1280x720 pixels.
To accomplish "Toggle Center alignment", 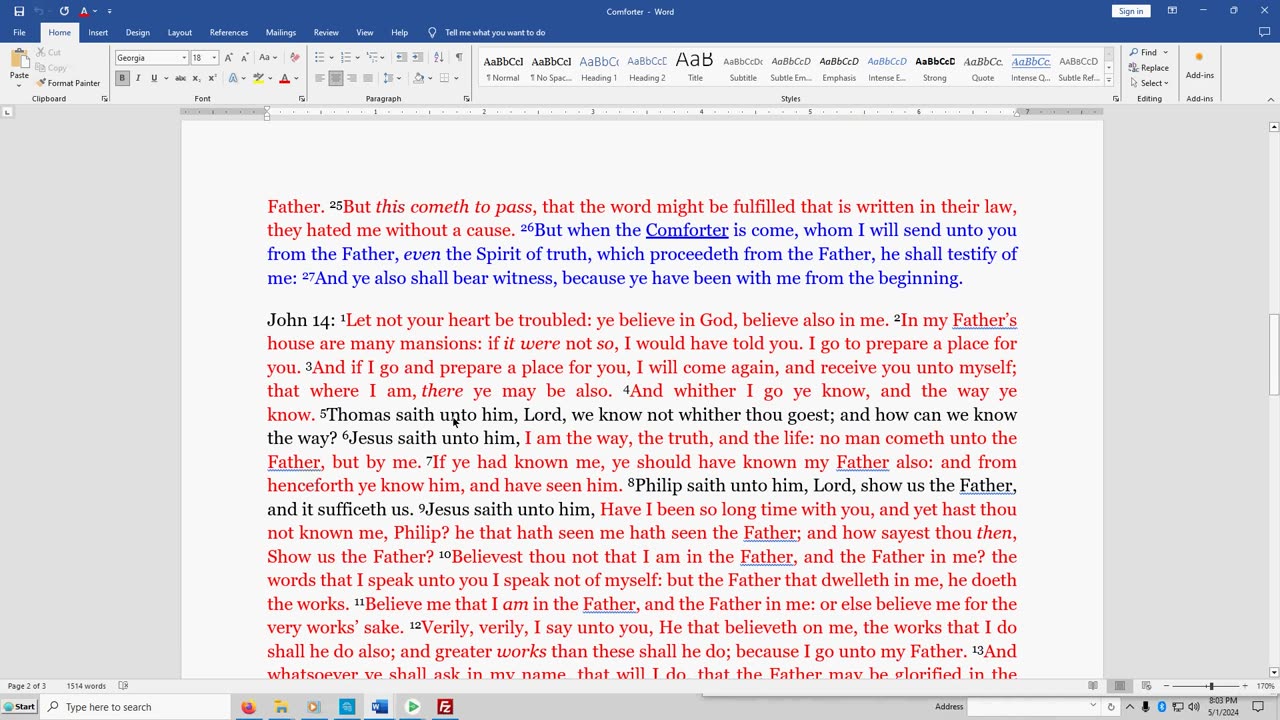I will pos(336,78).
